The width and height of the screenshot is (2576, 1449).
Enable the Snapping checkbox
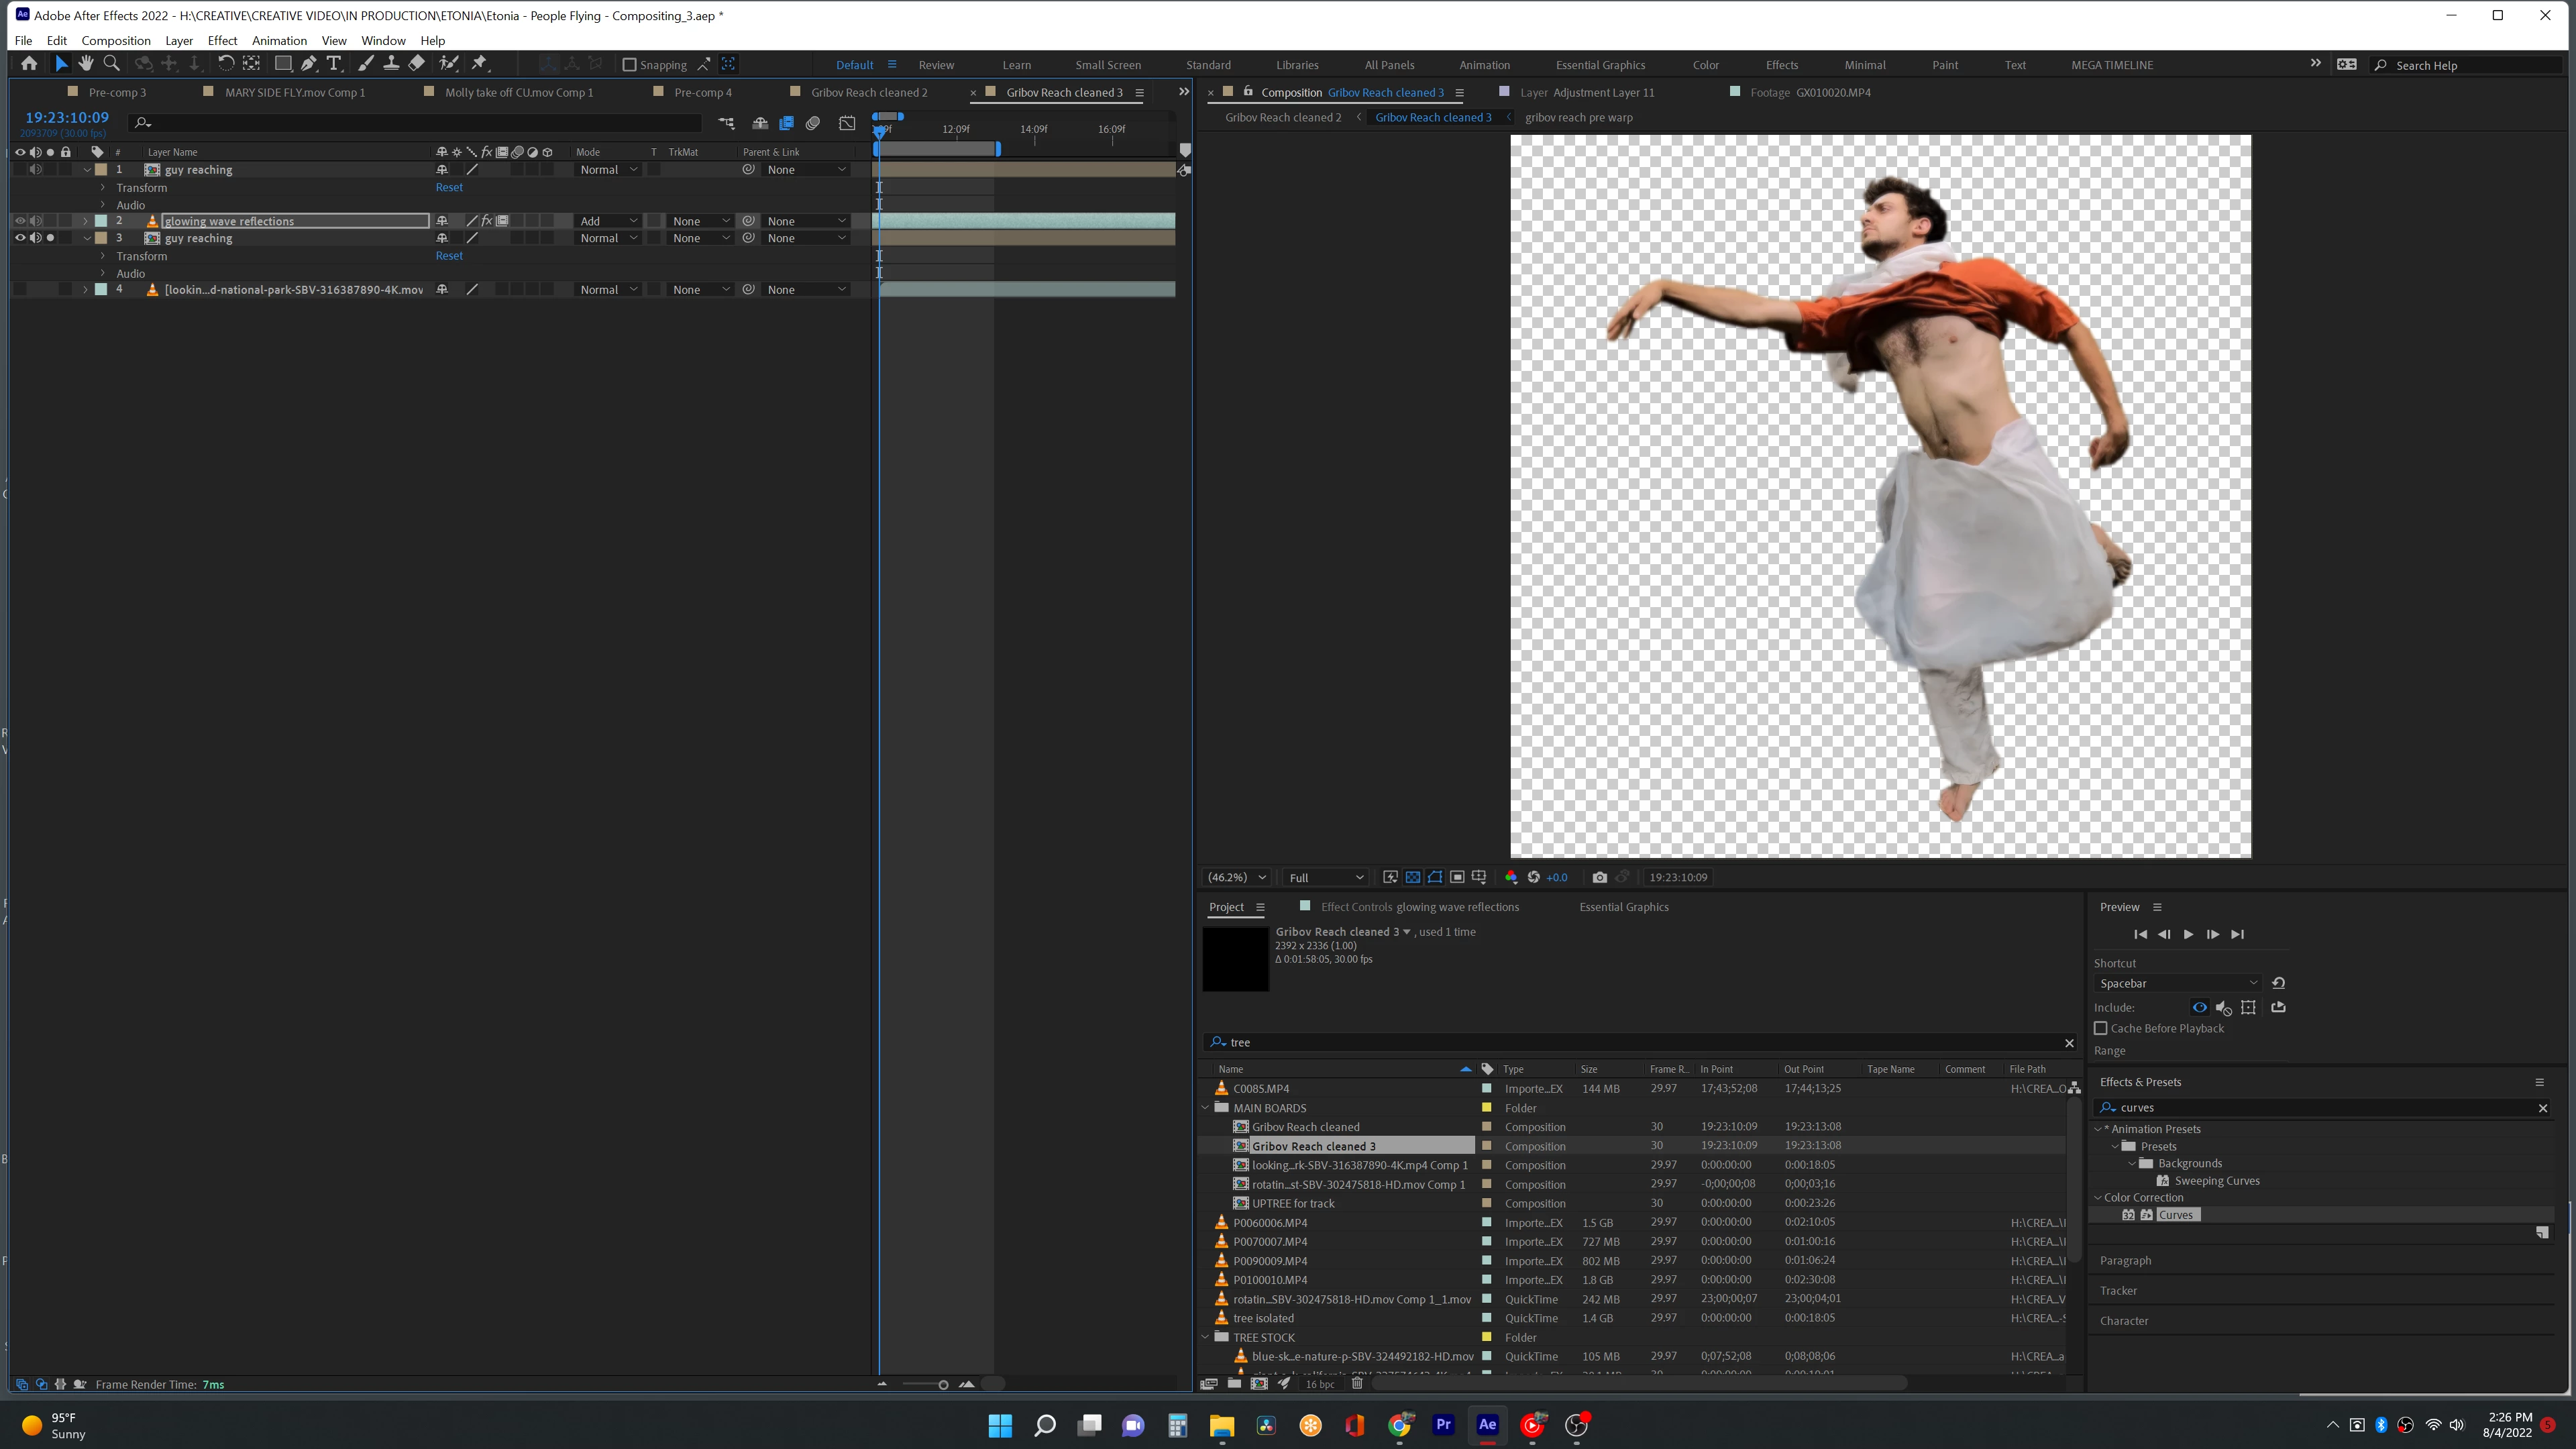(629, 65)
